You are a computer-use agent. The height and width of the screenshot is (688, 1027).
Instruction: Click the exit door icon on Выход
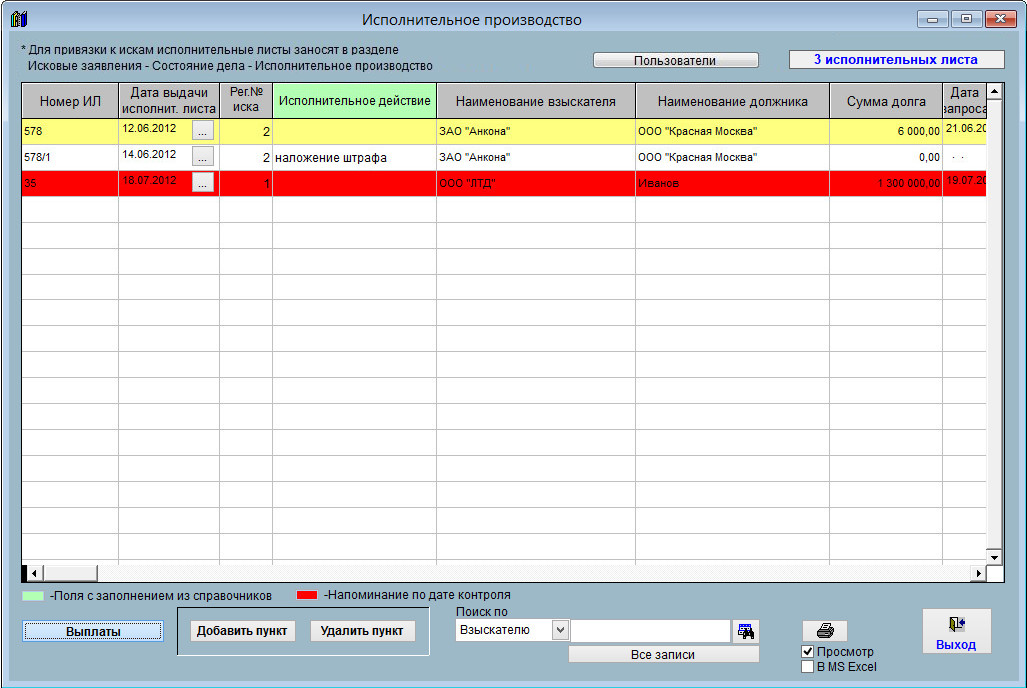point(956,624)
